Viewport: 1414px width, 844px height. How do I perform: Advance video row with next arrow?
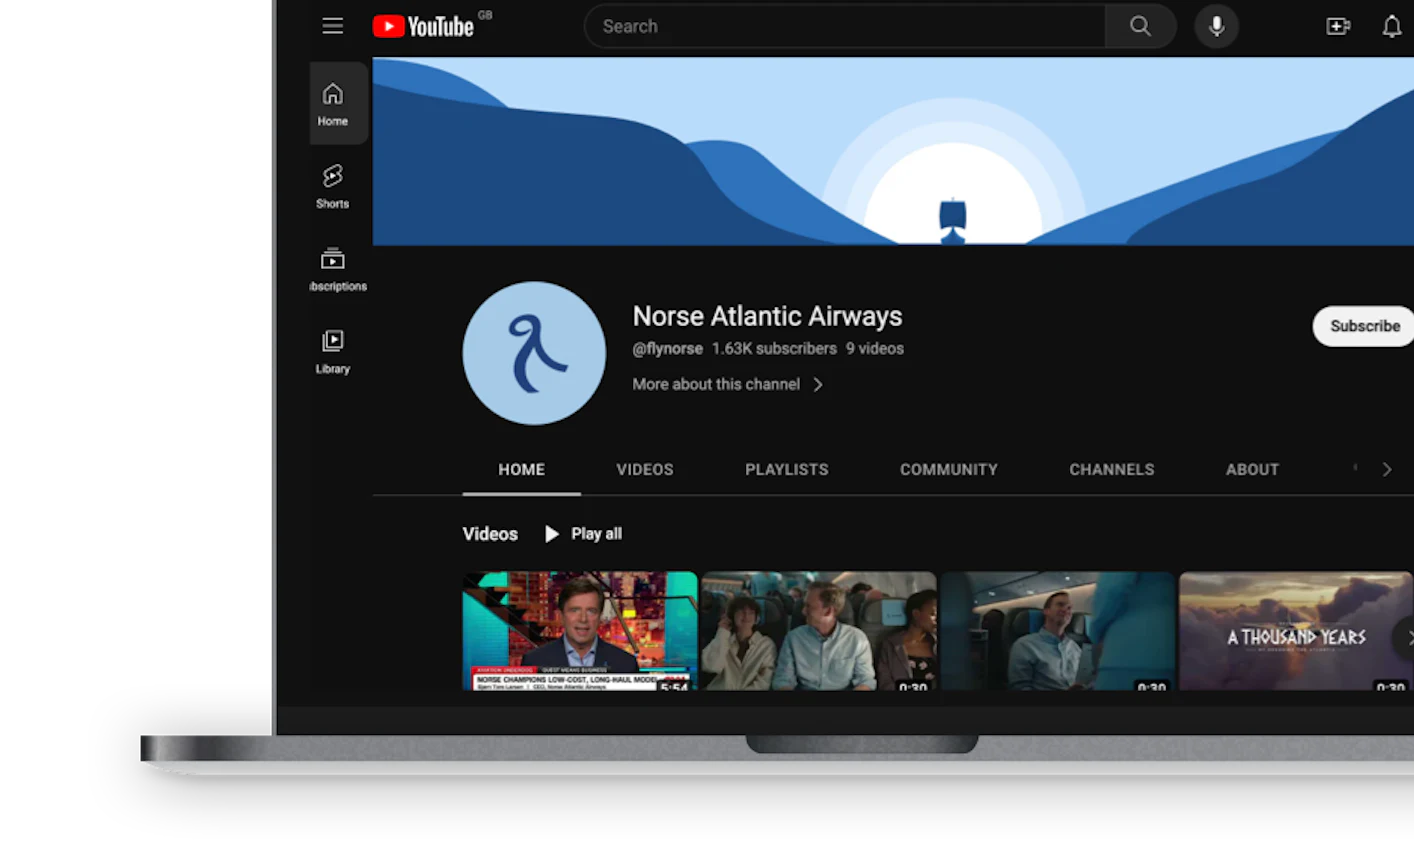(1406, 637)
